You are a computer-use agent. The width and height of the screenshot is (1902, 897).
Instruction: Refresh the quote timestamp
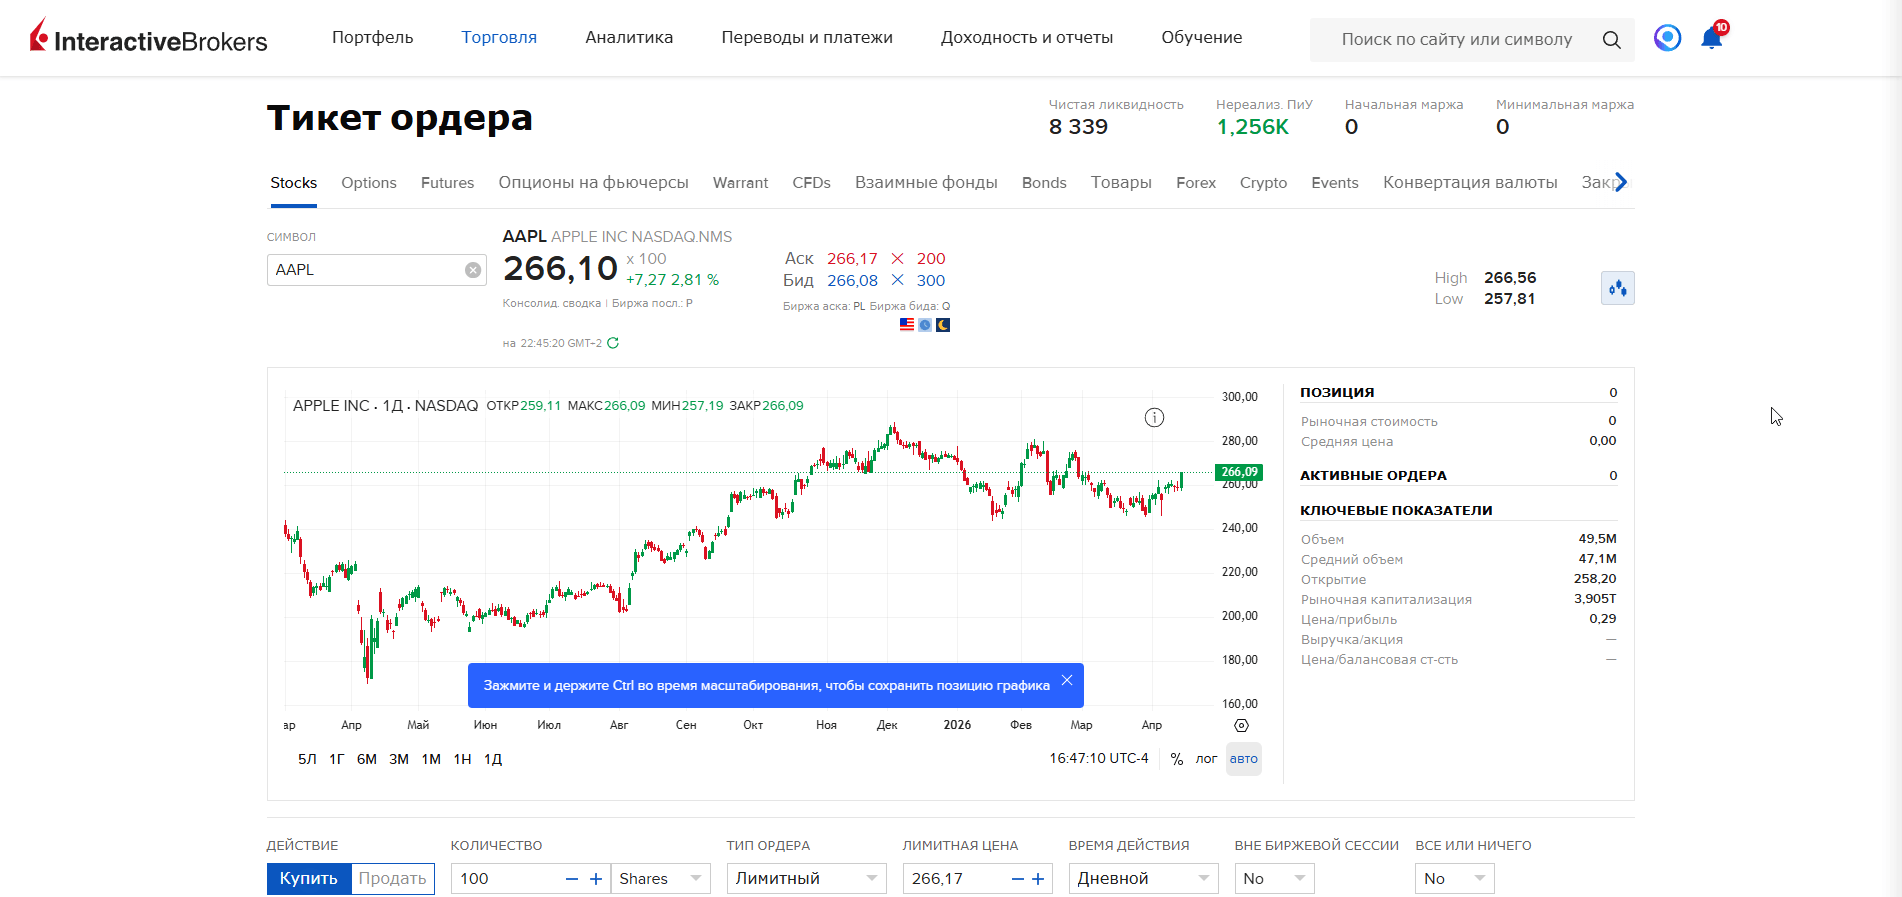tap(613, 343)
